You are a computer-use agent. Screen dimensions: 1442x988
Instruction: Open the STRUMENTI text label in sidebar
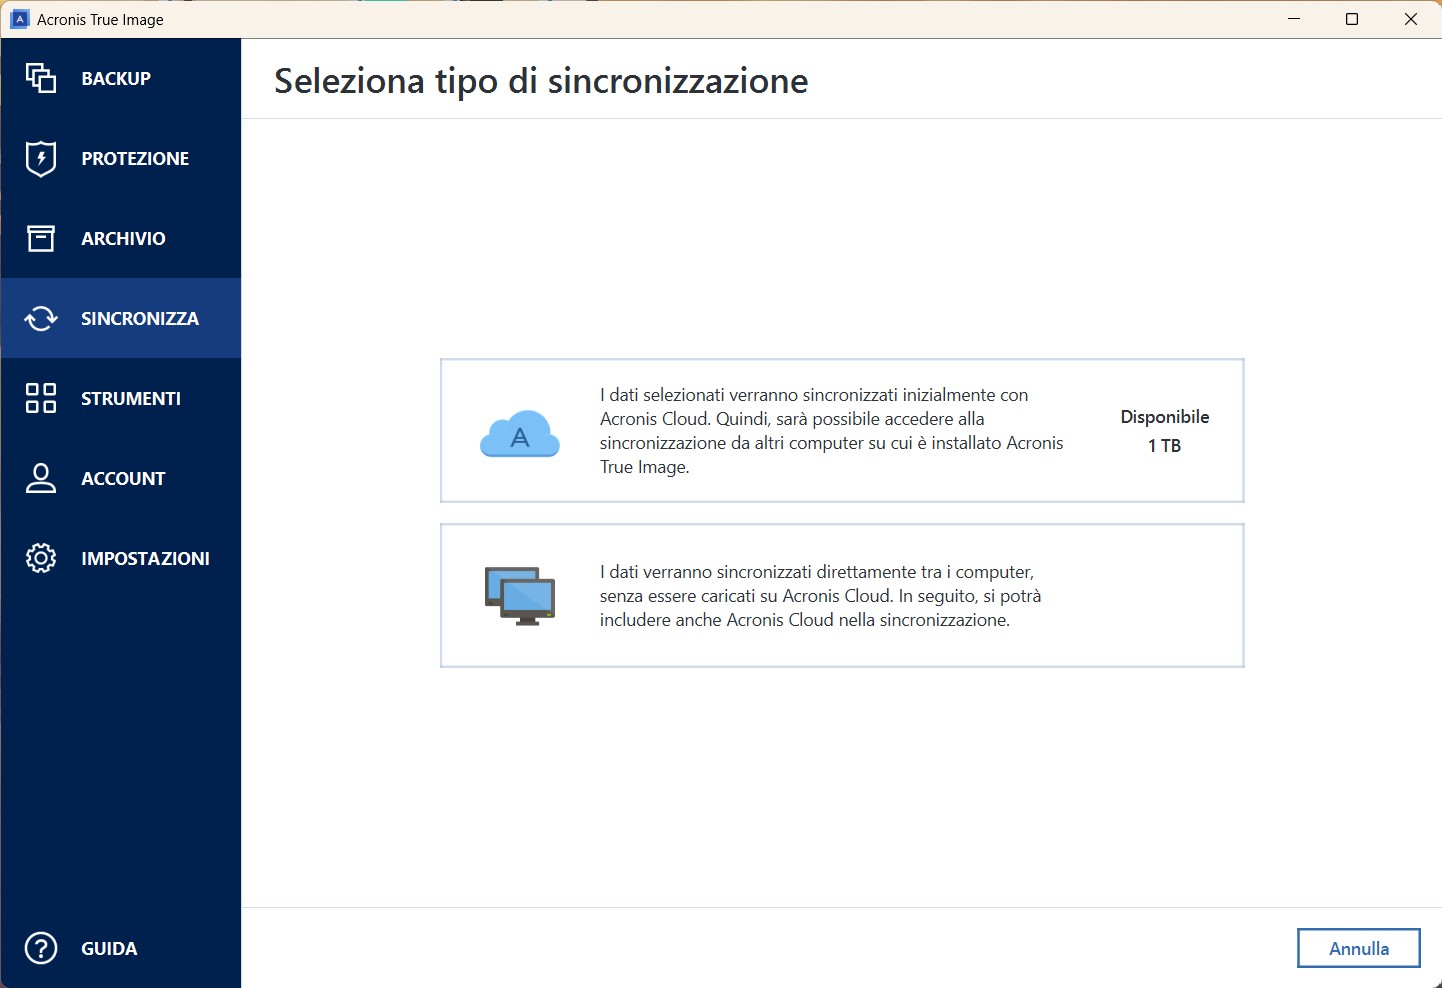click(131, 398)
